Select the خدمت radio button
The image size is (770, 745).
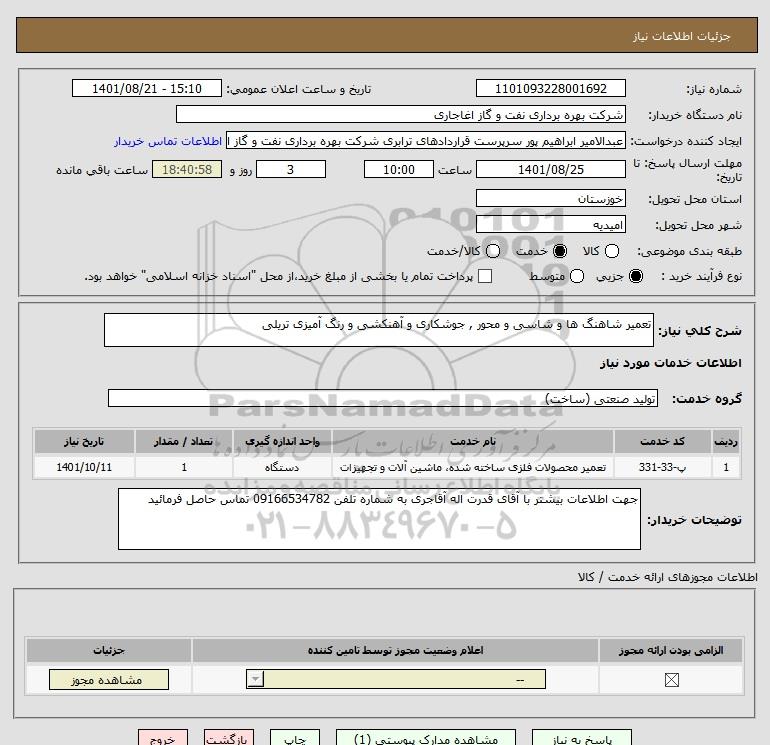click(559, 251)
